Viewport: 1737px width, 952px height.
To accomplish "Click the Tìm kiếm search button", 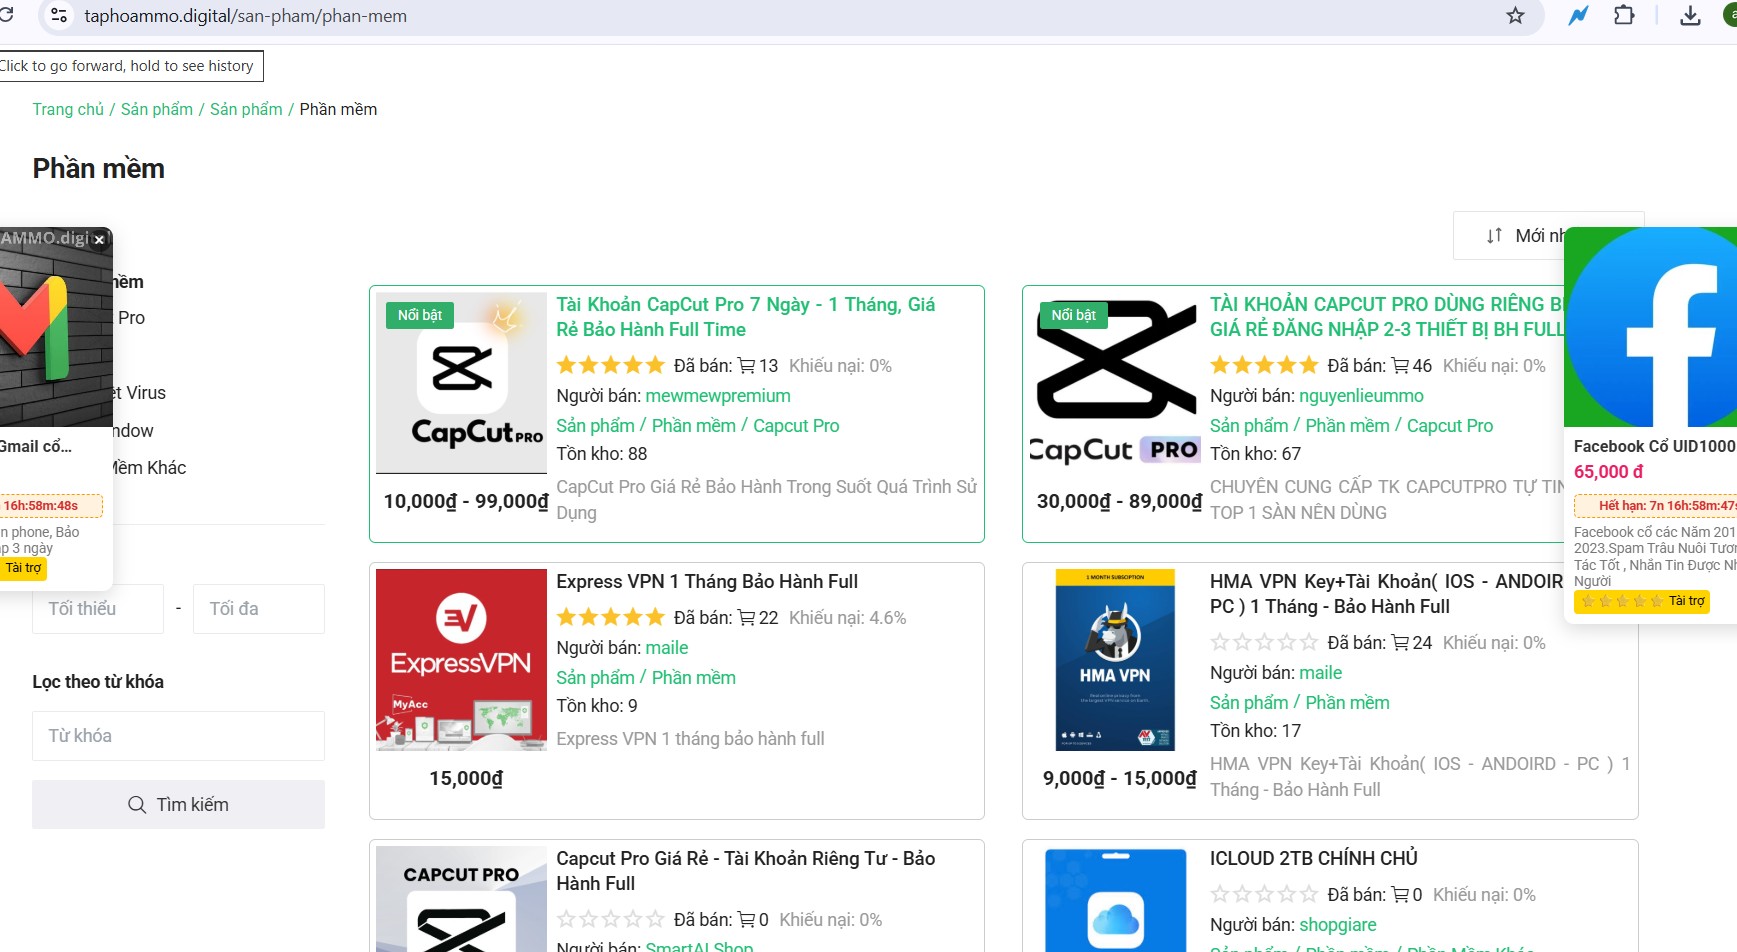I will tap(178, 805).
